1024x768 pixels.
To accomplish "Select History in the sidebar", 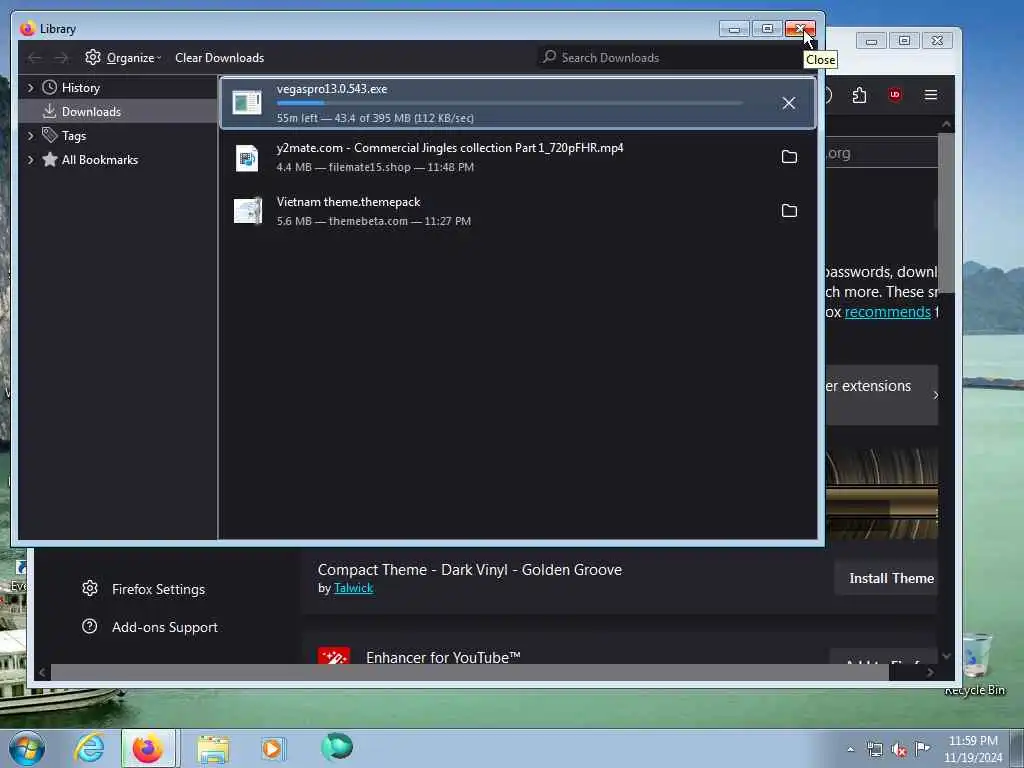I will pos(80,88).
